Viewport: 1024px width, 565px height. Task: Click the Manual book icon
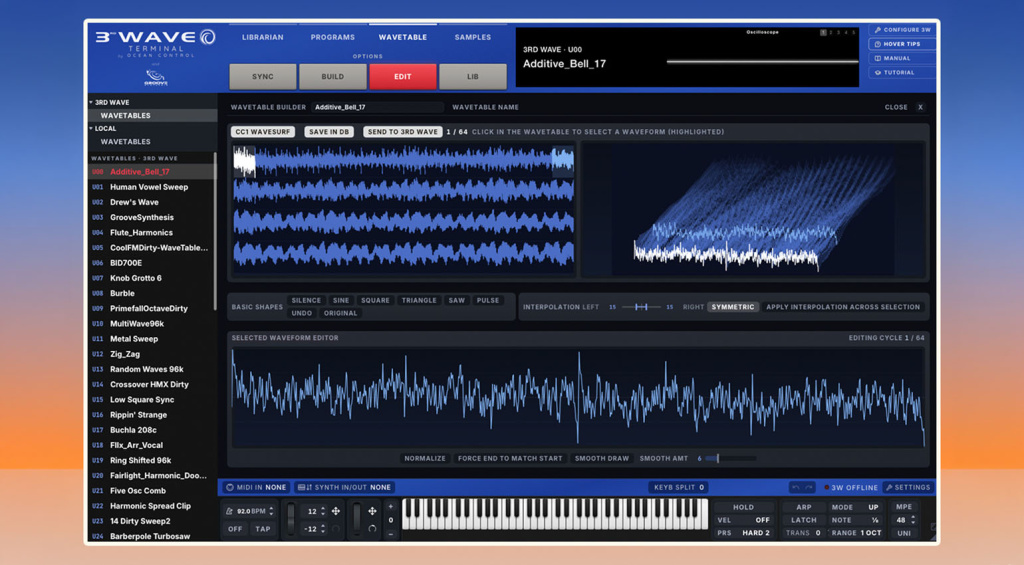pyautogui.click(x=878, y=59)
